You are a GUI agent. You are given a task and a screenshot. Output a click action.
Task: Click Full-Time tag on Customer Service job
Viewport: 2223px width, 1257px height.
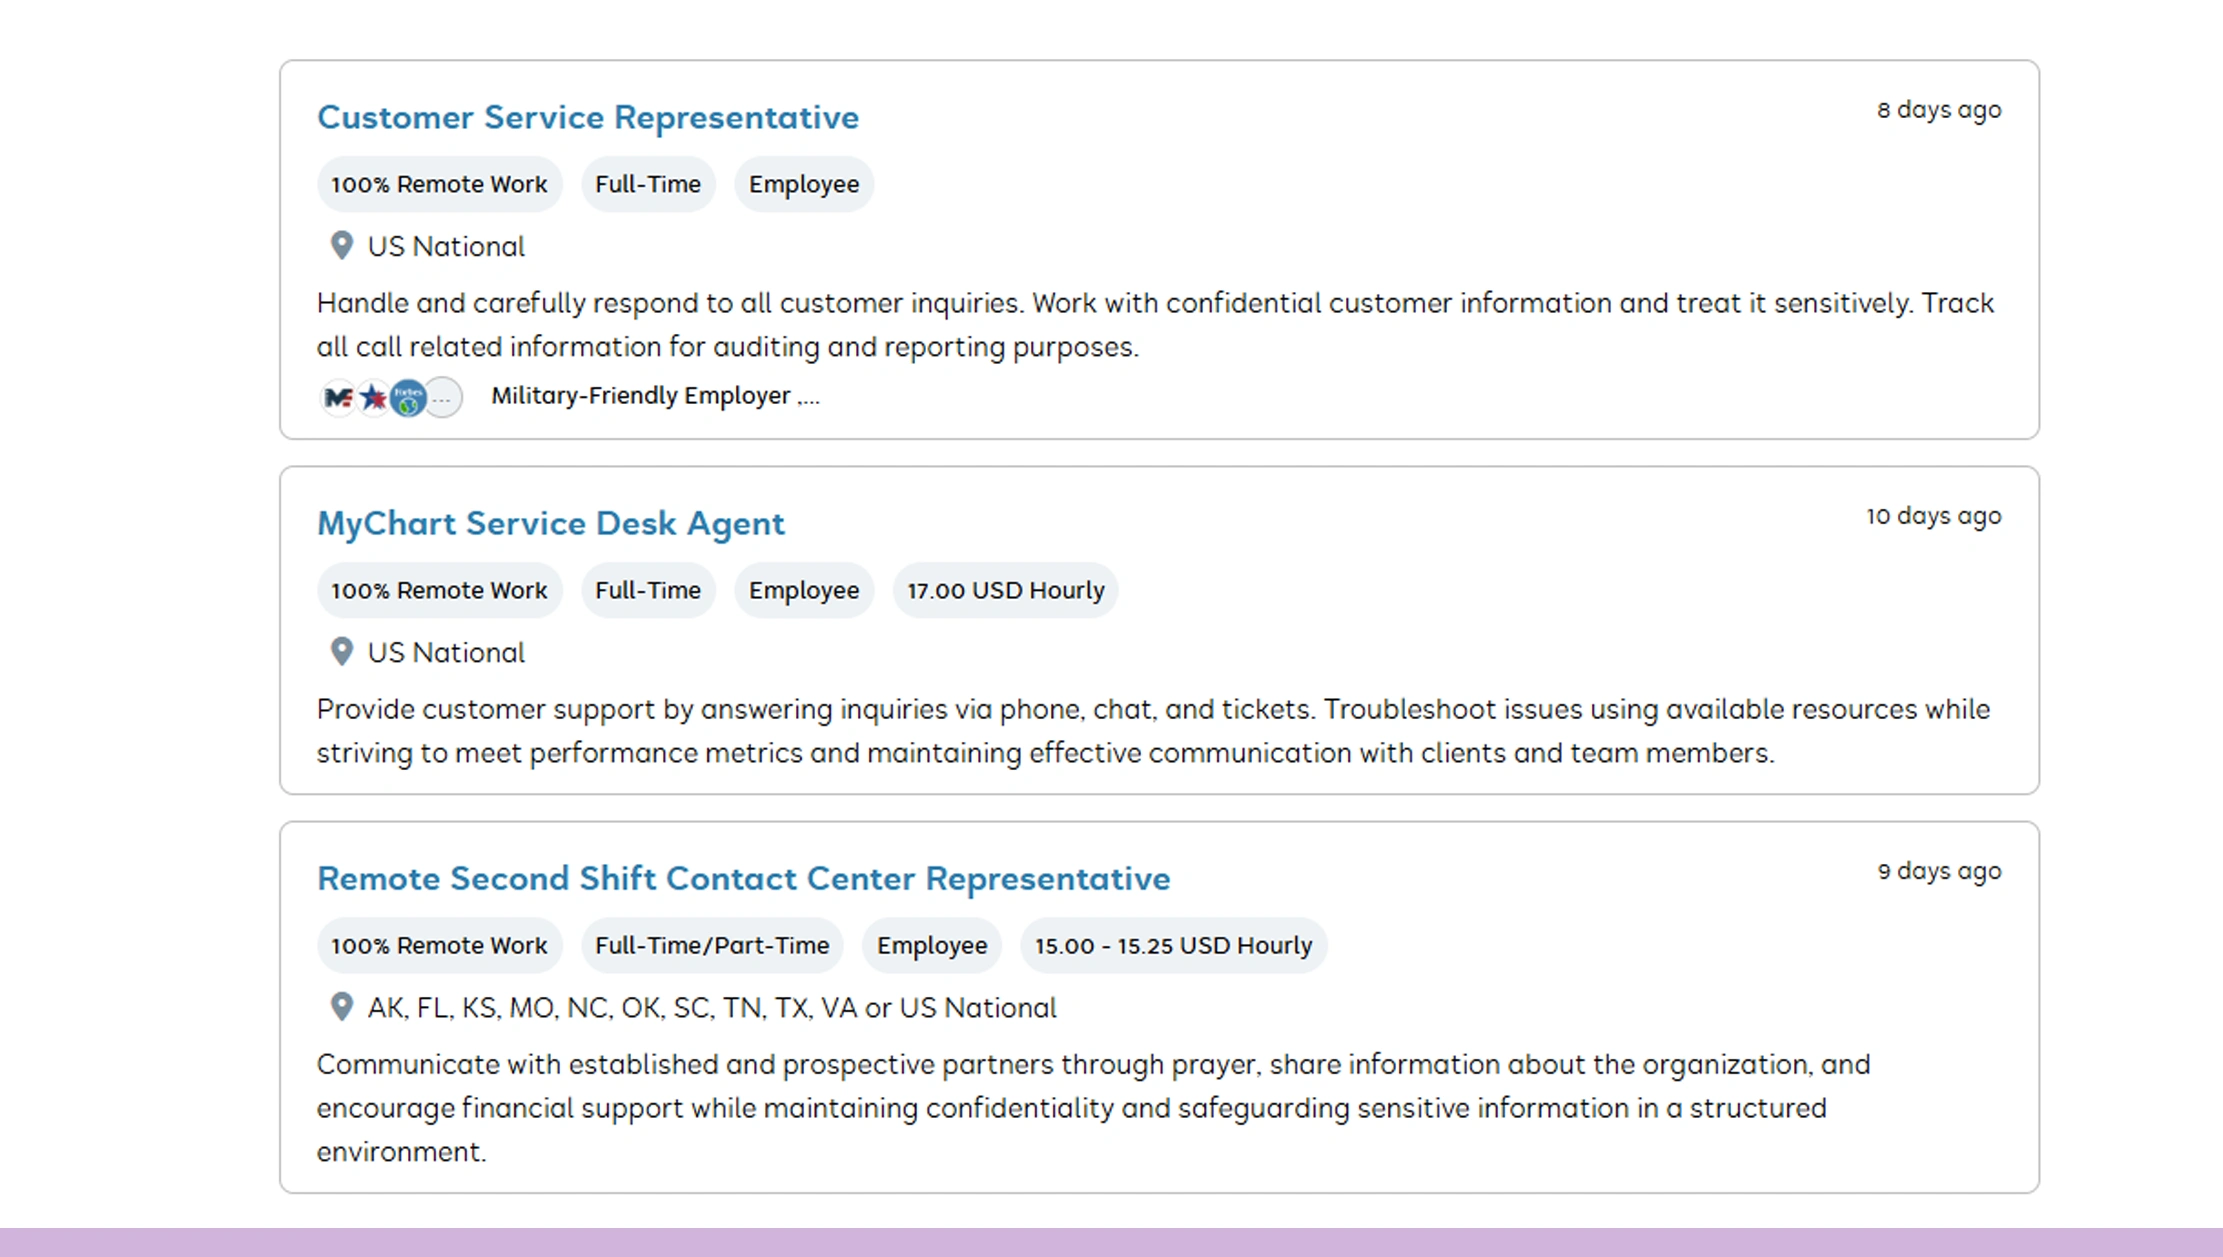point(647,184)
